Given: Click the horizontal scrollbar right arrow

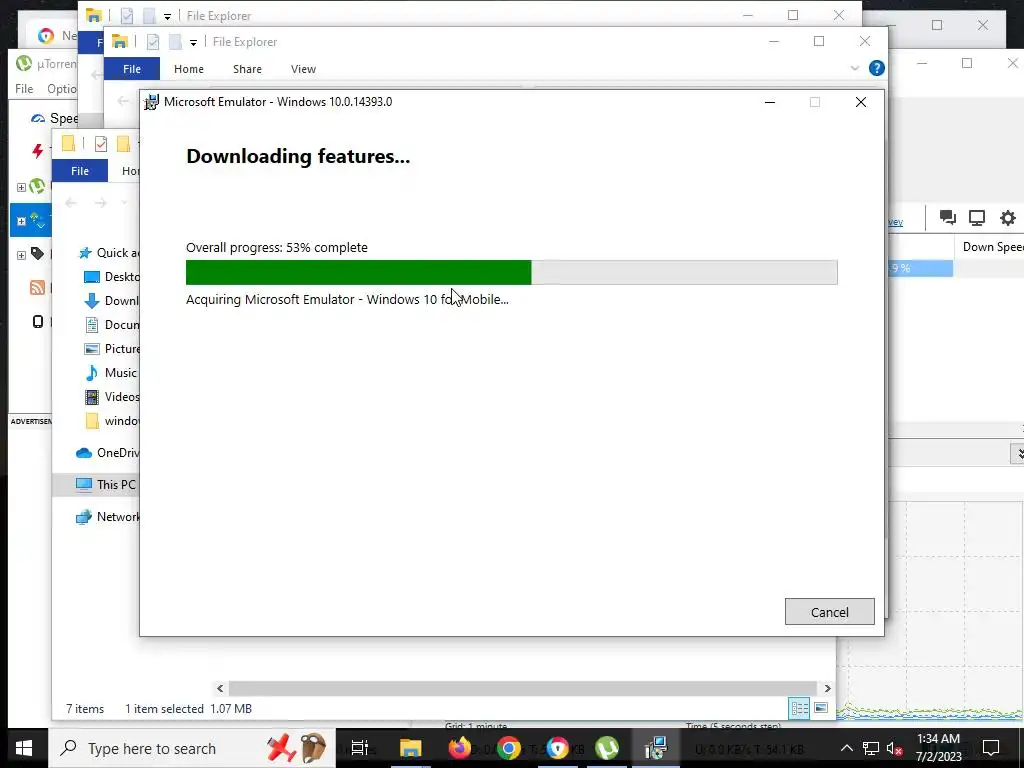Looking at the screenshot, I should (827, 688).
